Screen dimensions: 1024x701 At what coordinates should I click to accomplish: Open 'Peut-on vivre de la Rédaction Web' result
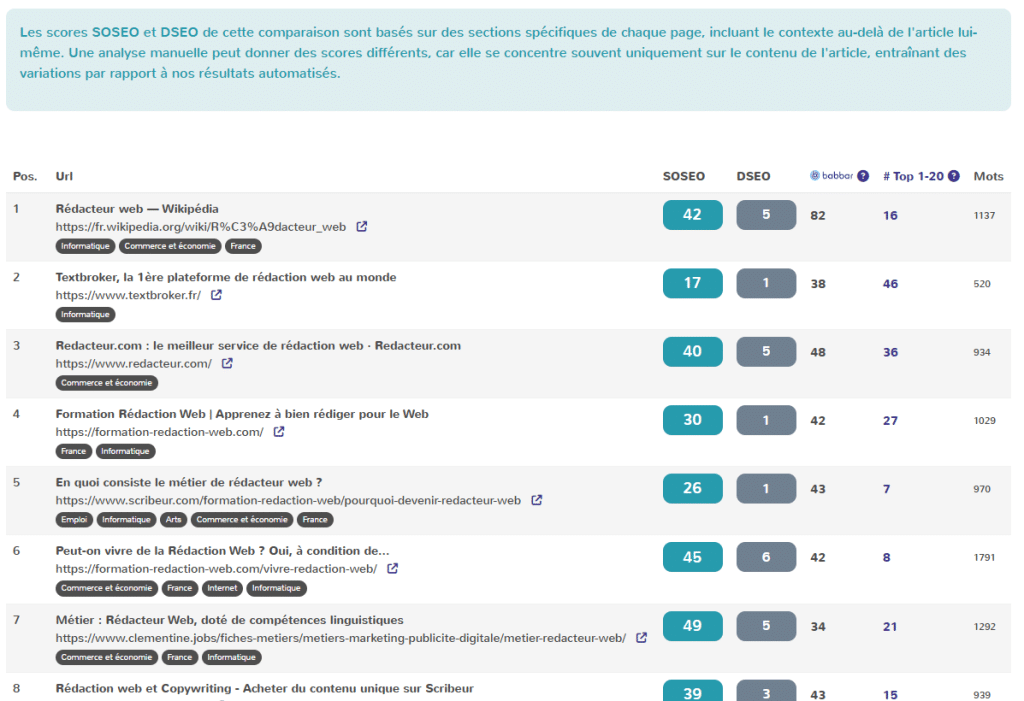pos(222,551)
